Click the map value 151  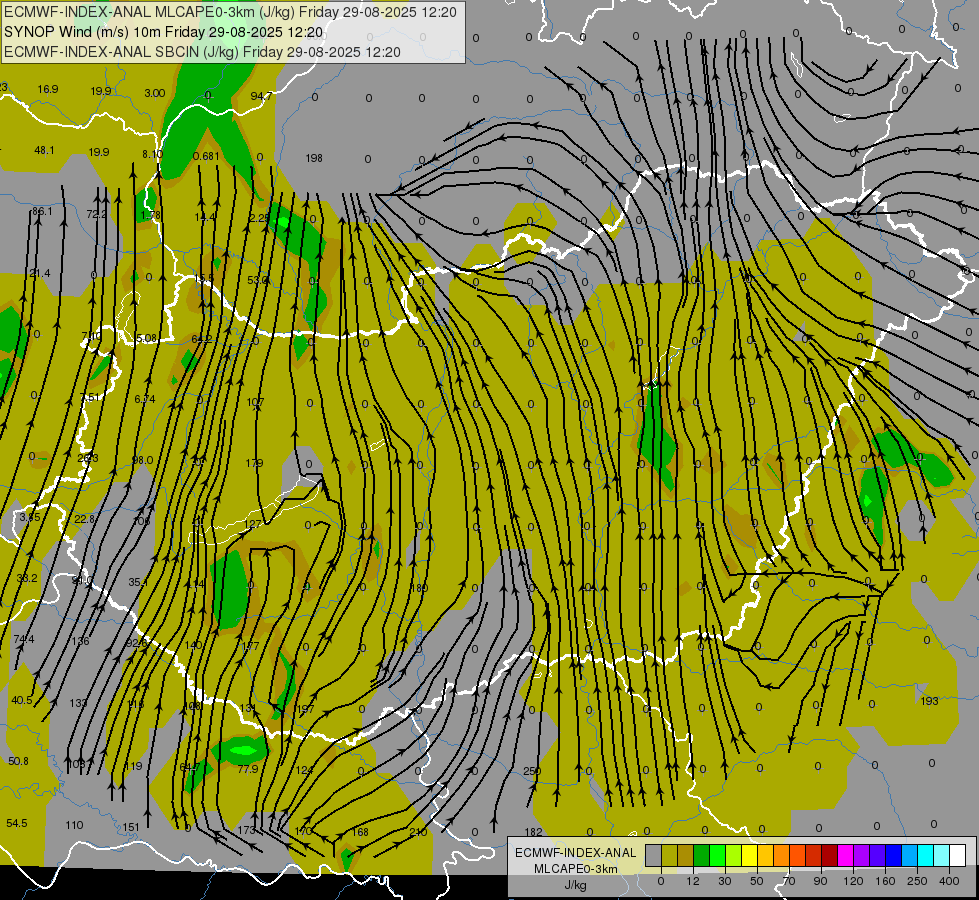tap(130, 827)
